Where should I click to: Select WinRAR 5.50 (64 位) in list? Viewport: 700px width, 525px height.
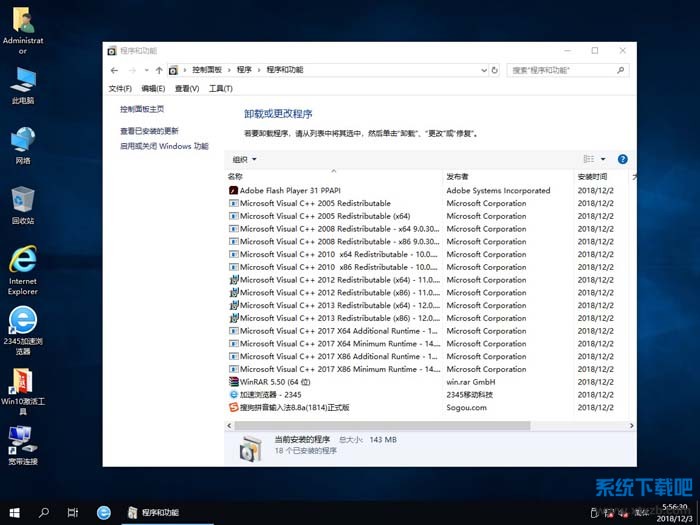coord(275,382)
